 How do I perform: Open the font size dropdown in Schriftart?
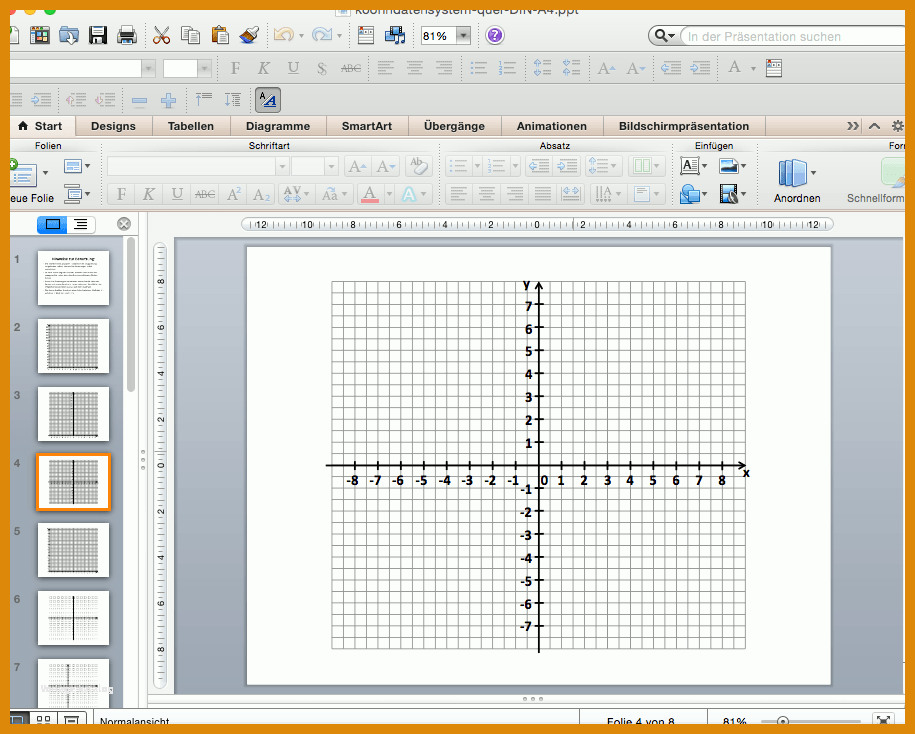tap(331, 166)
